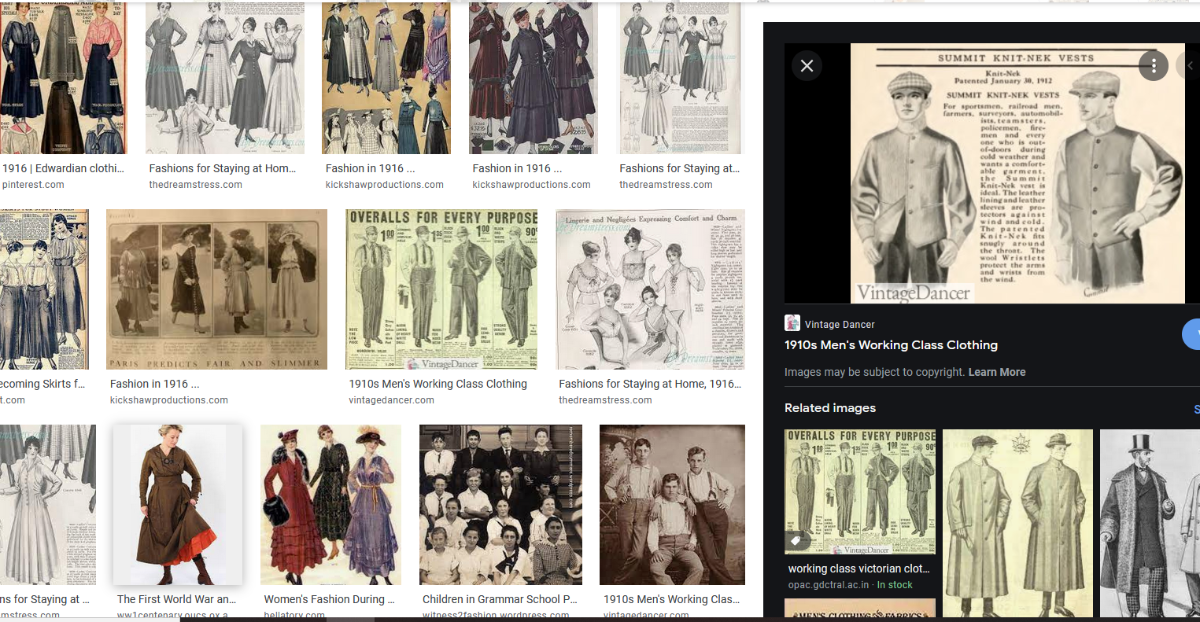The width and height of the screenshot is (1200, 622).
Task: Select the related image of two men in overcoats
Action: (x=1017, y=509)
